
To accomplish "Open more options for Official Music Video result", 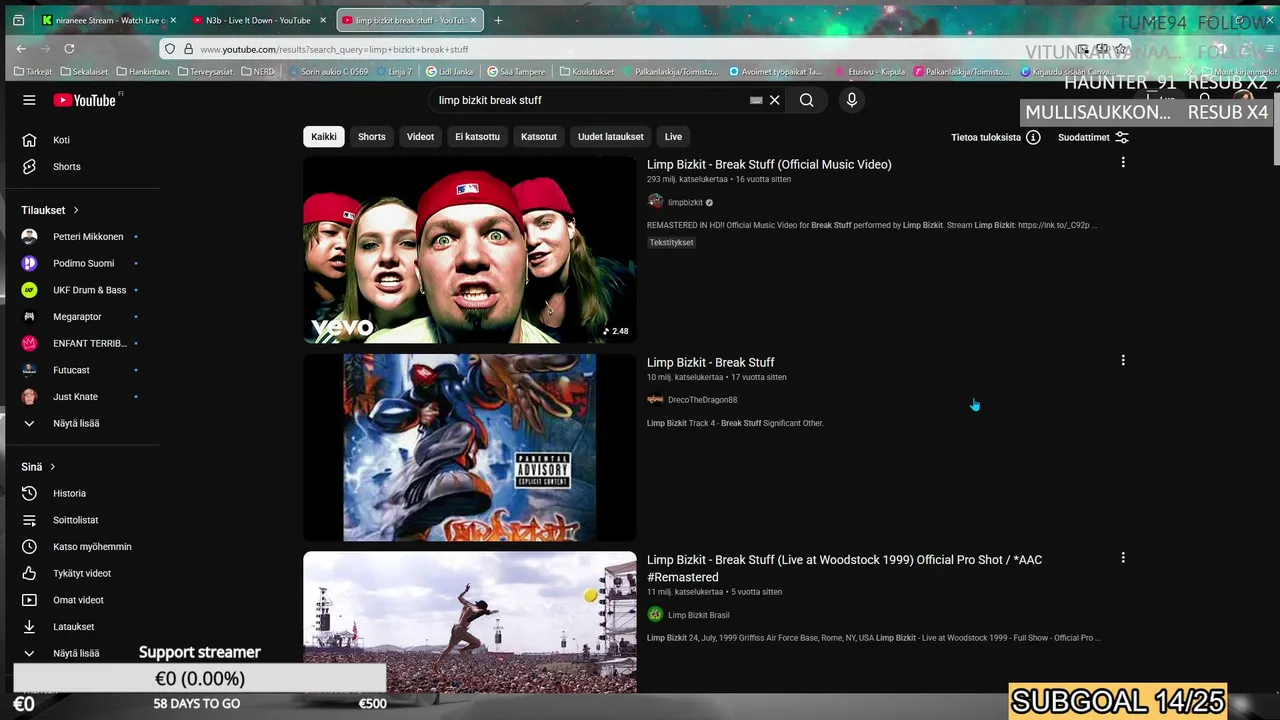I will point(1123,162).
